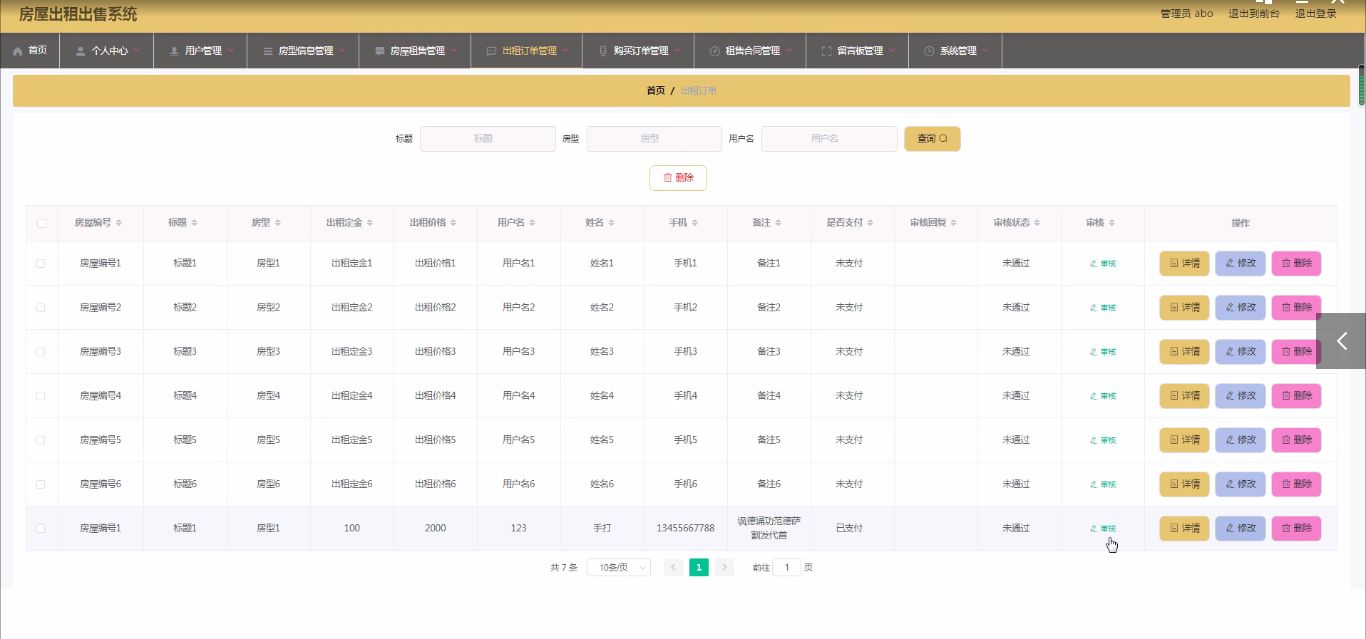Screen dimensions: 1366x639
Task: Go to previous page arrow in pagination
Action: (x=674, y=567)
